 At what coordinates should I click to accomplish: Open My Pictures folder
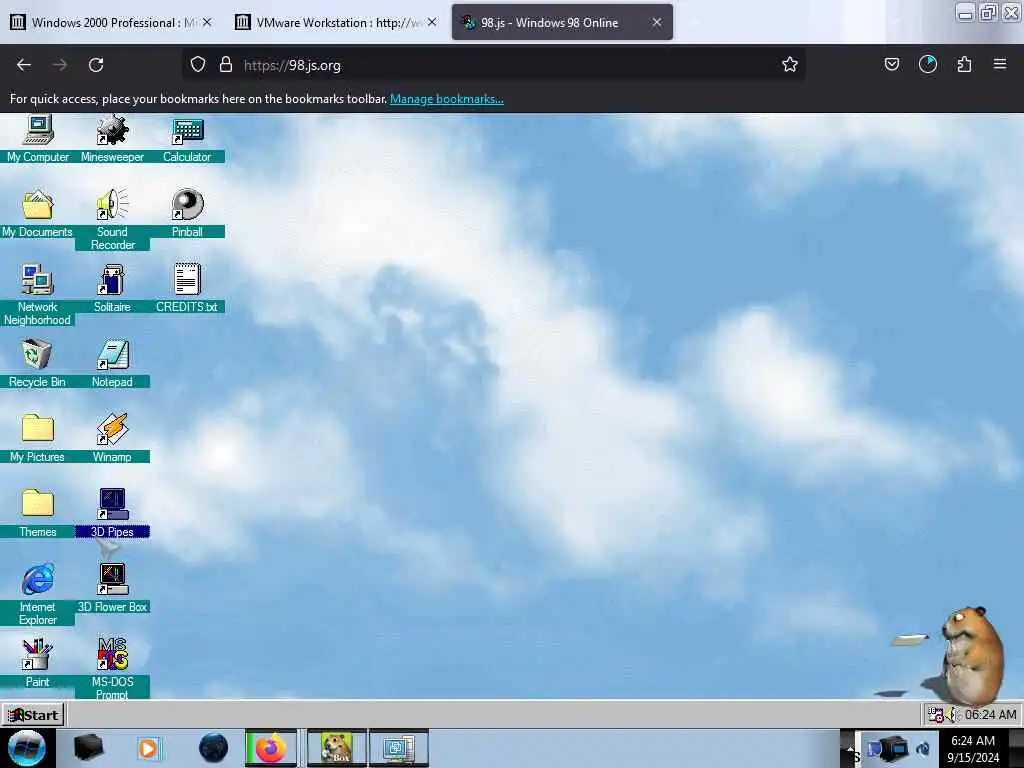(37, 439)
